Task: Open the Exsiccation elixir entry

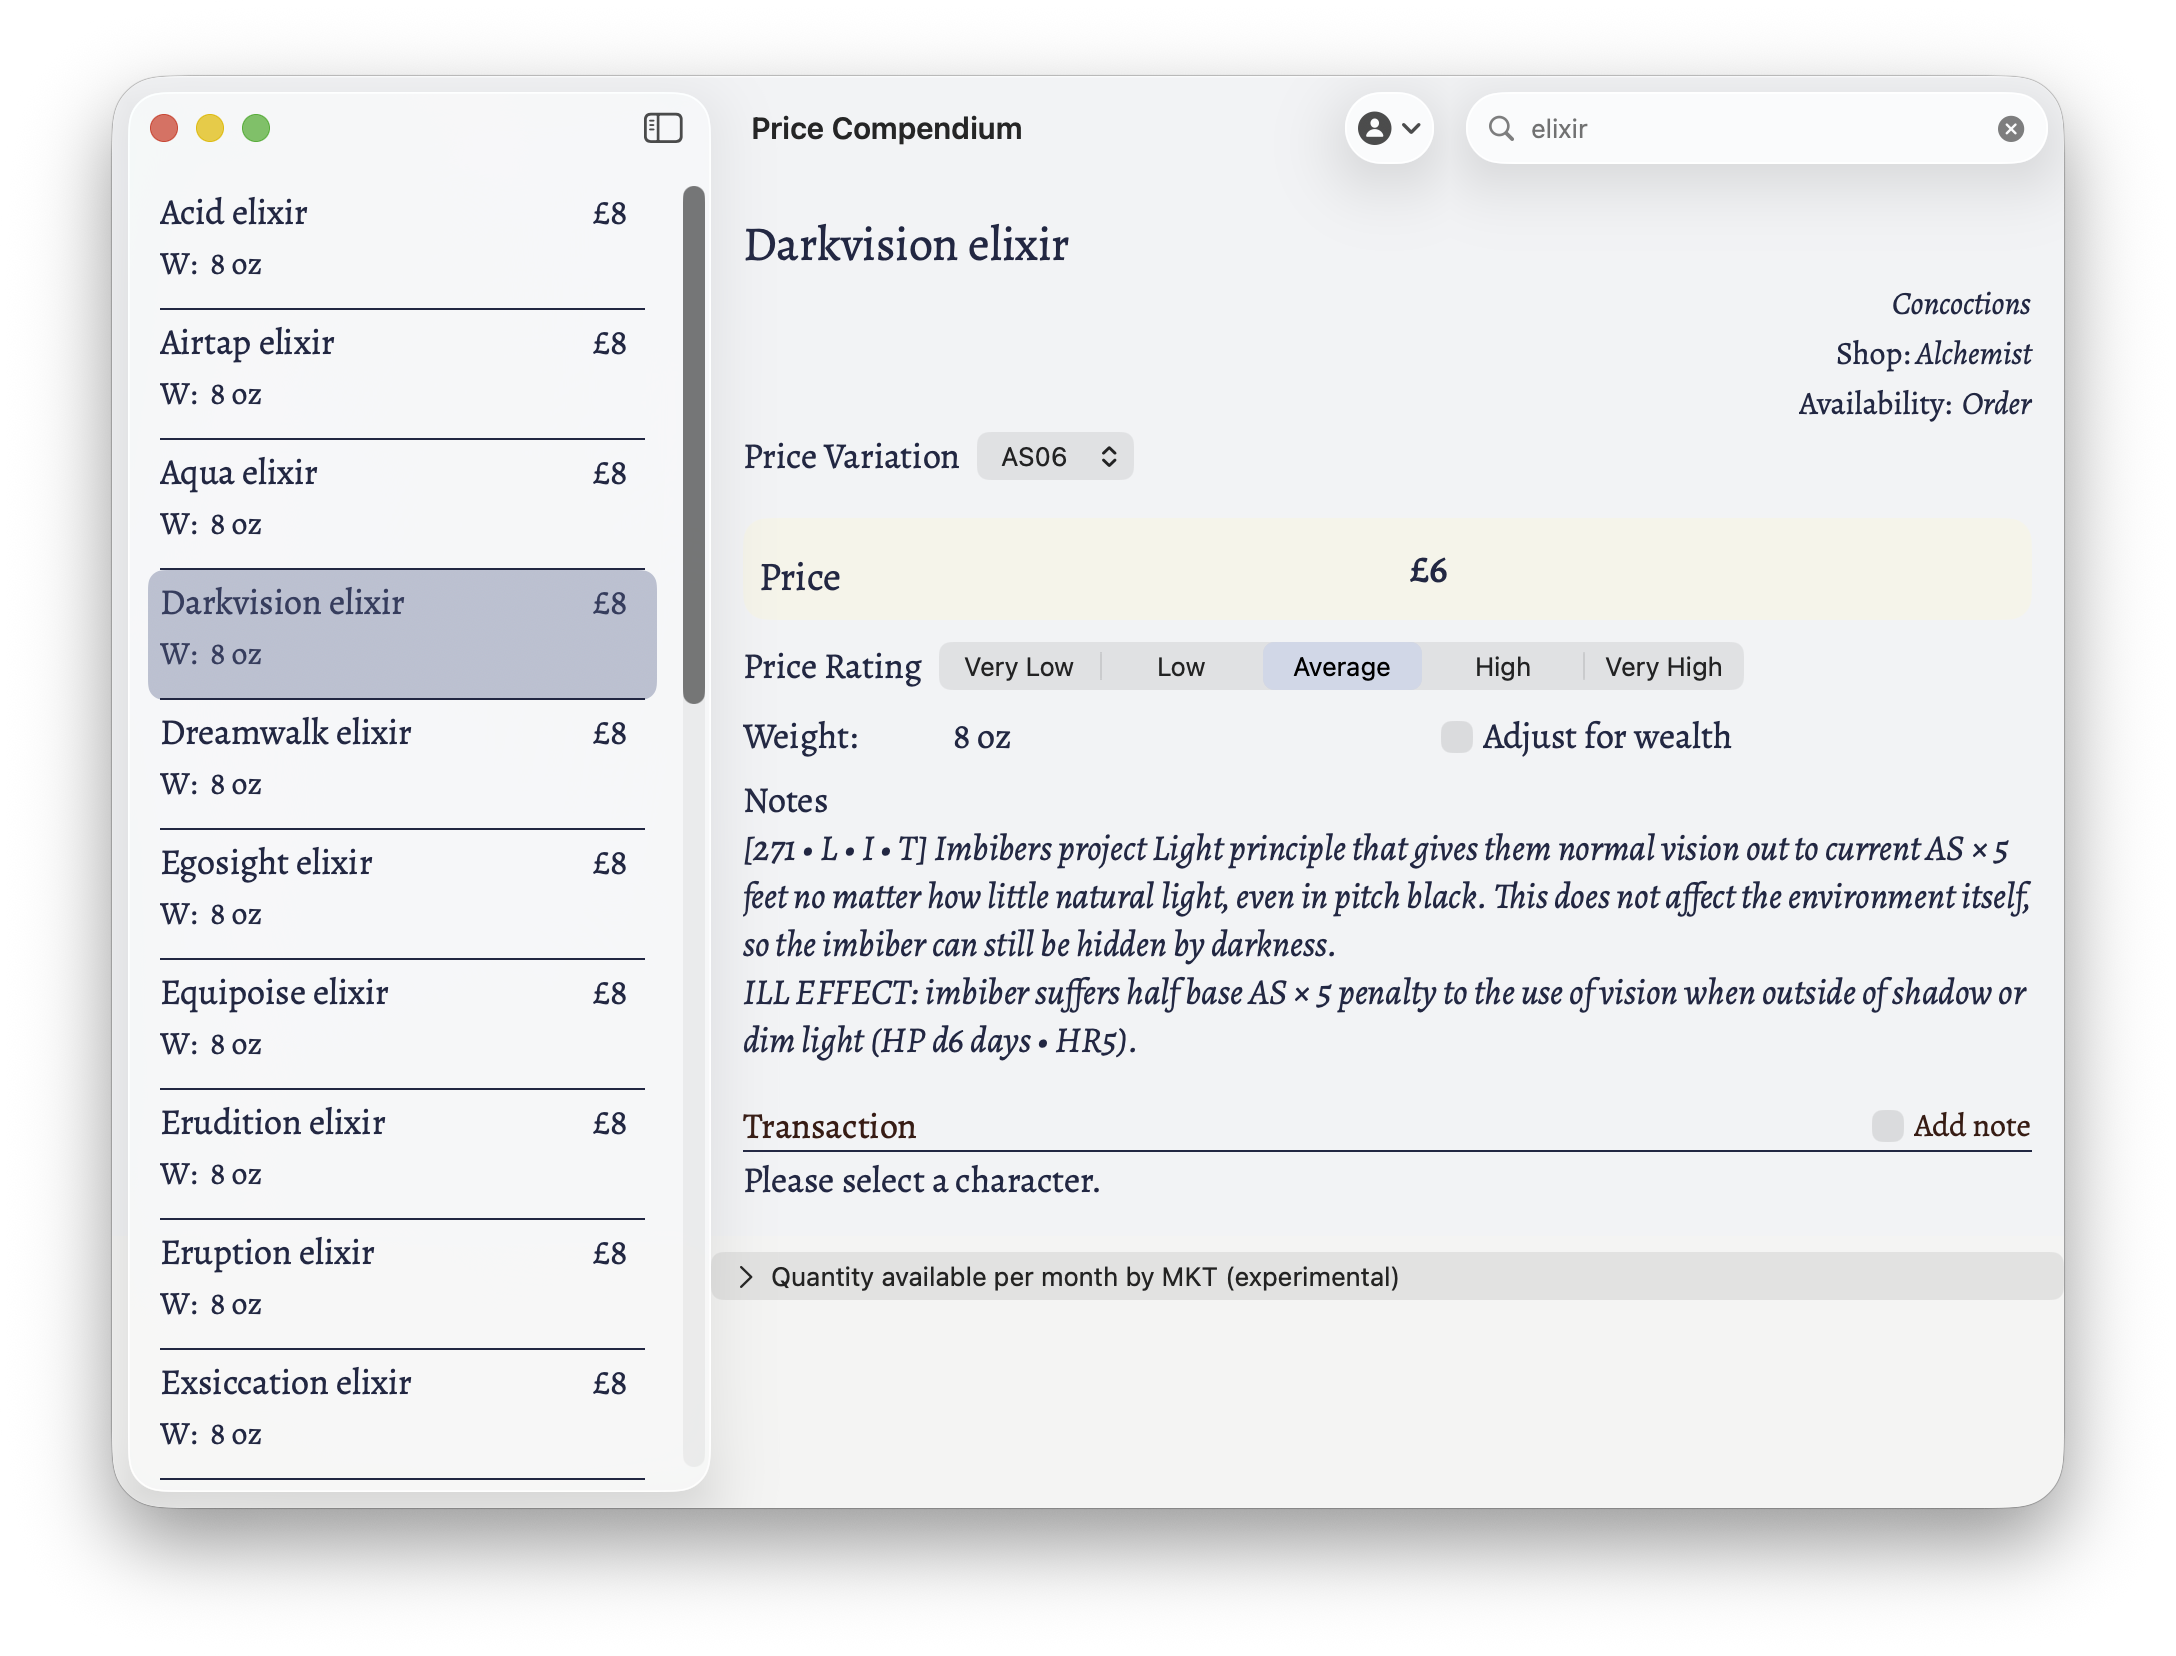Action: tap(400, 1408)
